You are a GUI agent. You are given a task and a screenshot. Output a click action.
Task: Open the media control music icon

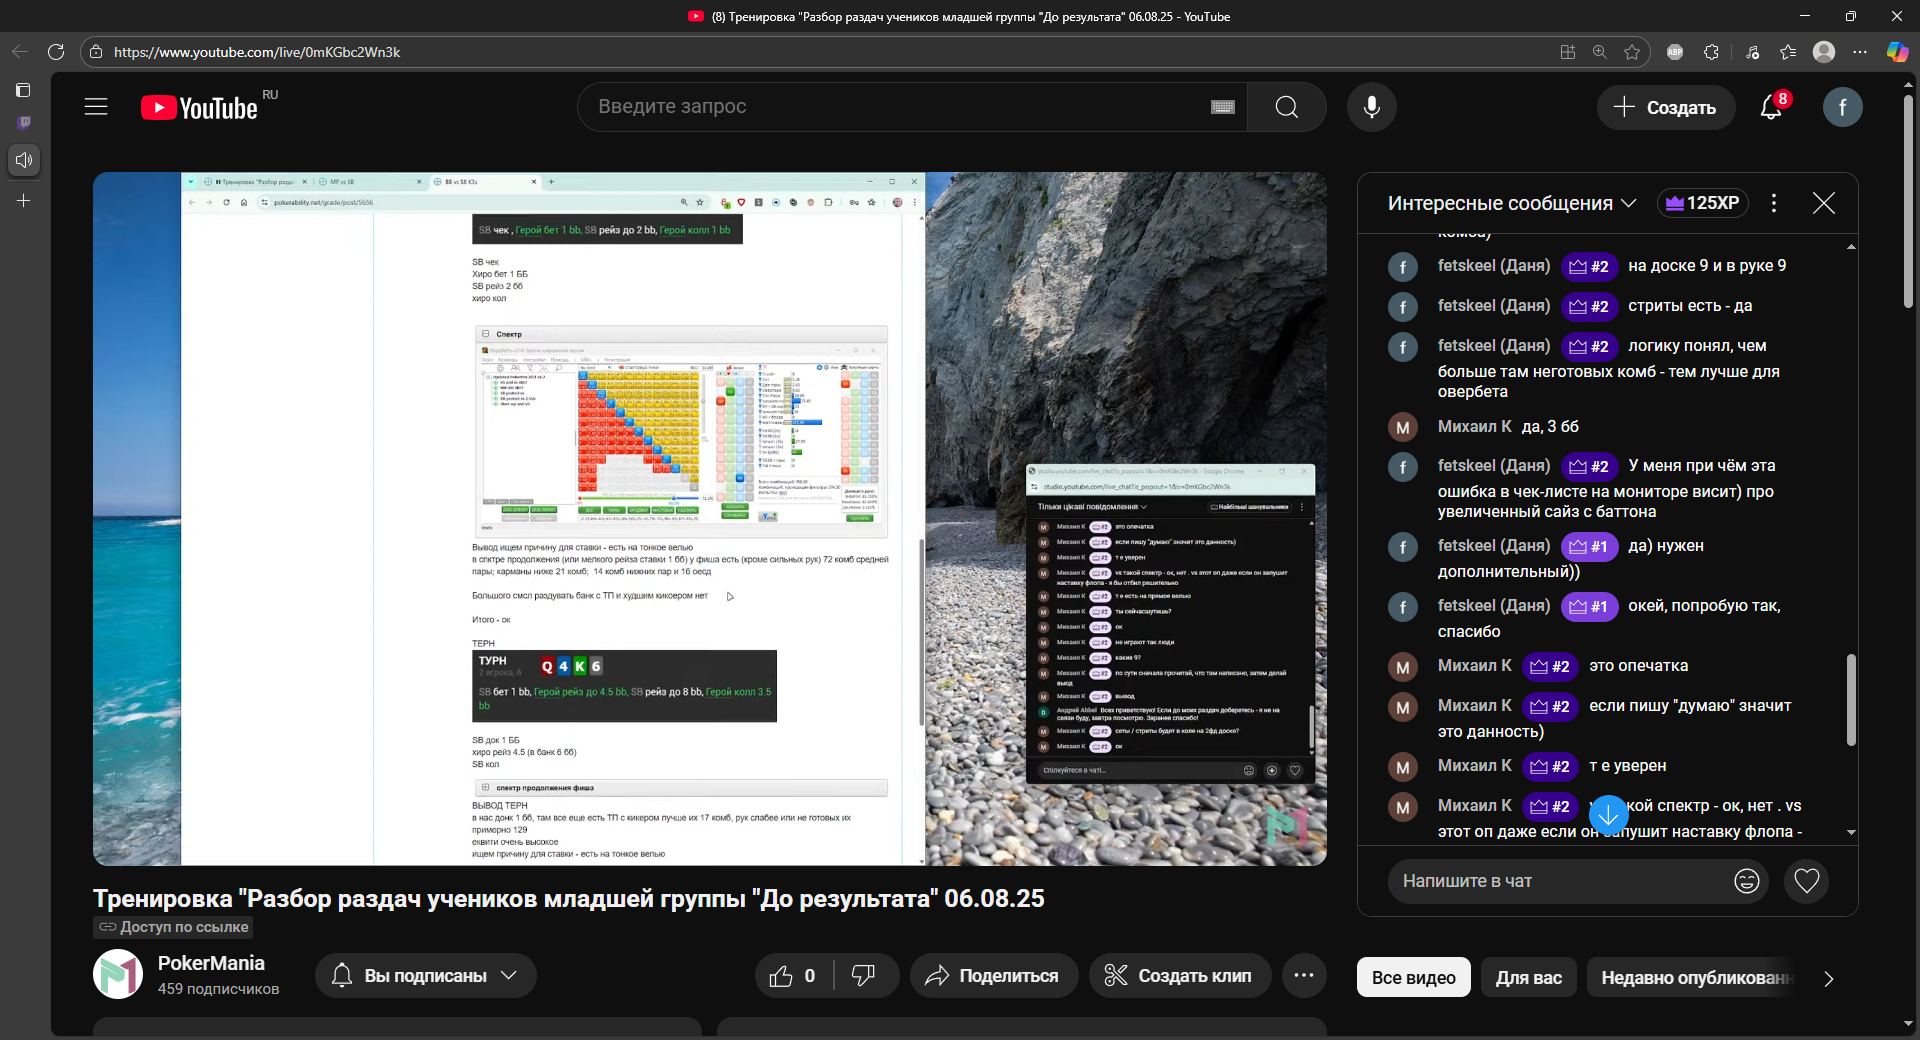(x=1752, y=52)
